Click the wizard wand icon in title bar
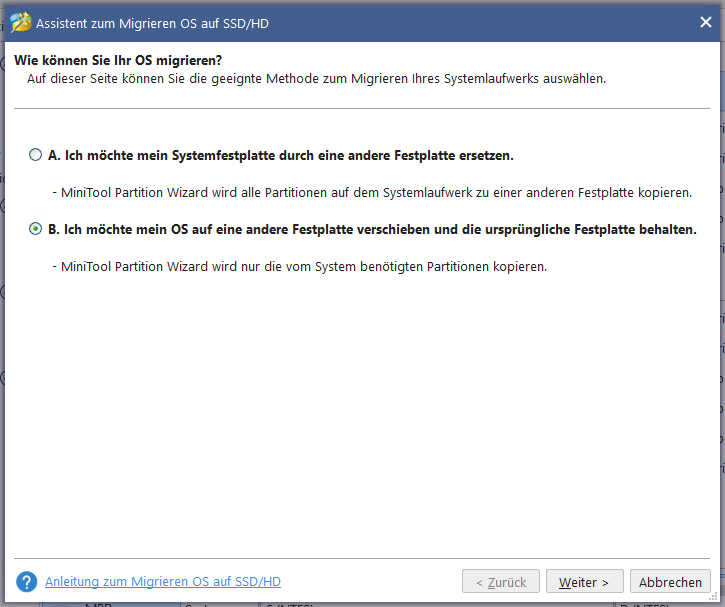The width and height of the screenshot is (725, 607). (20, 23)
